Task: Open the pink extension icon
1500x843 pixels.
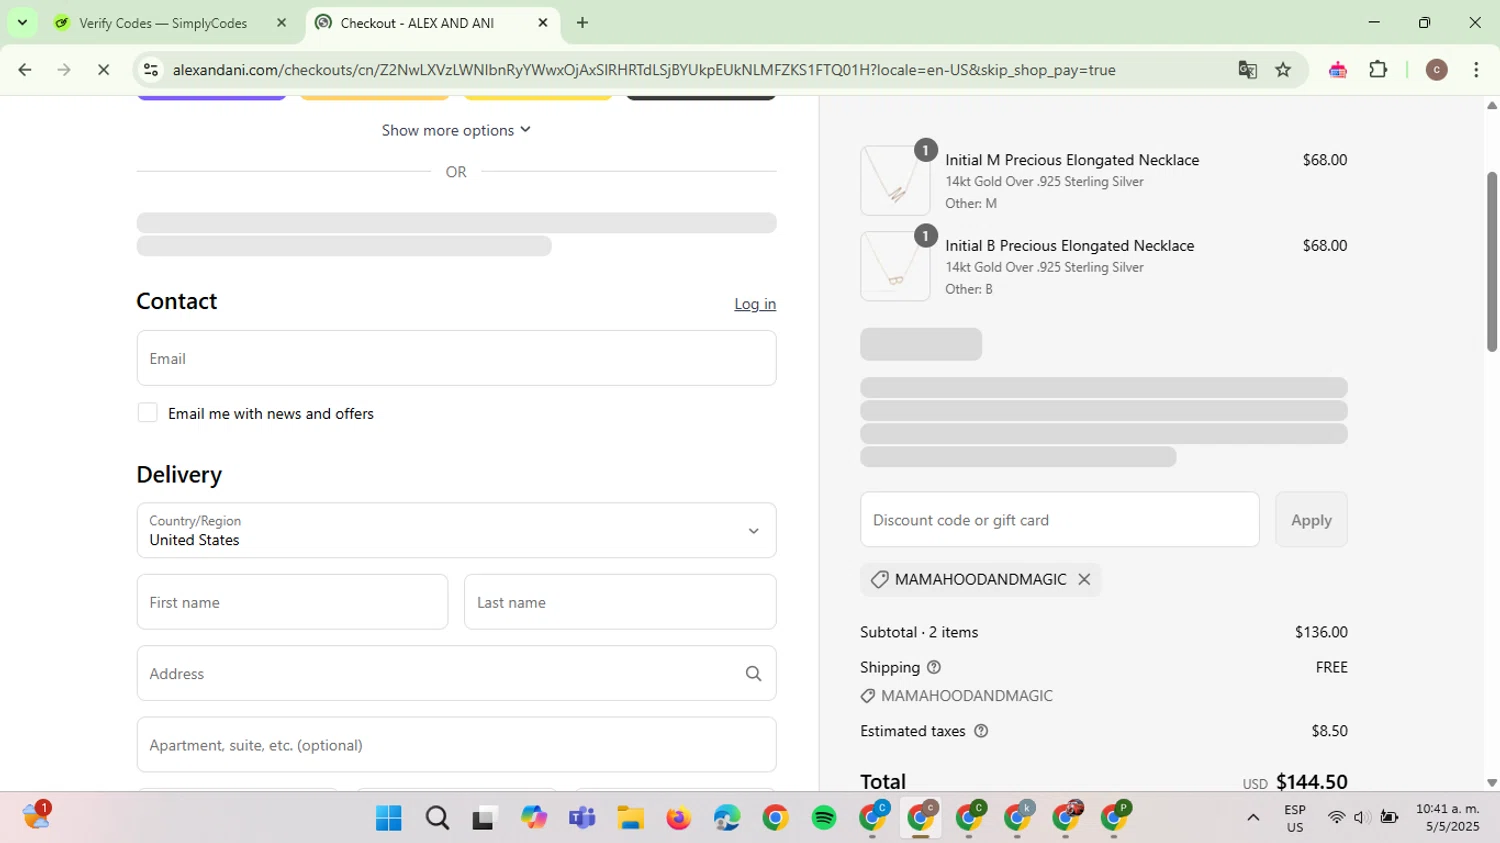Action: coord(1338,70)
